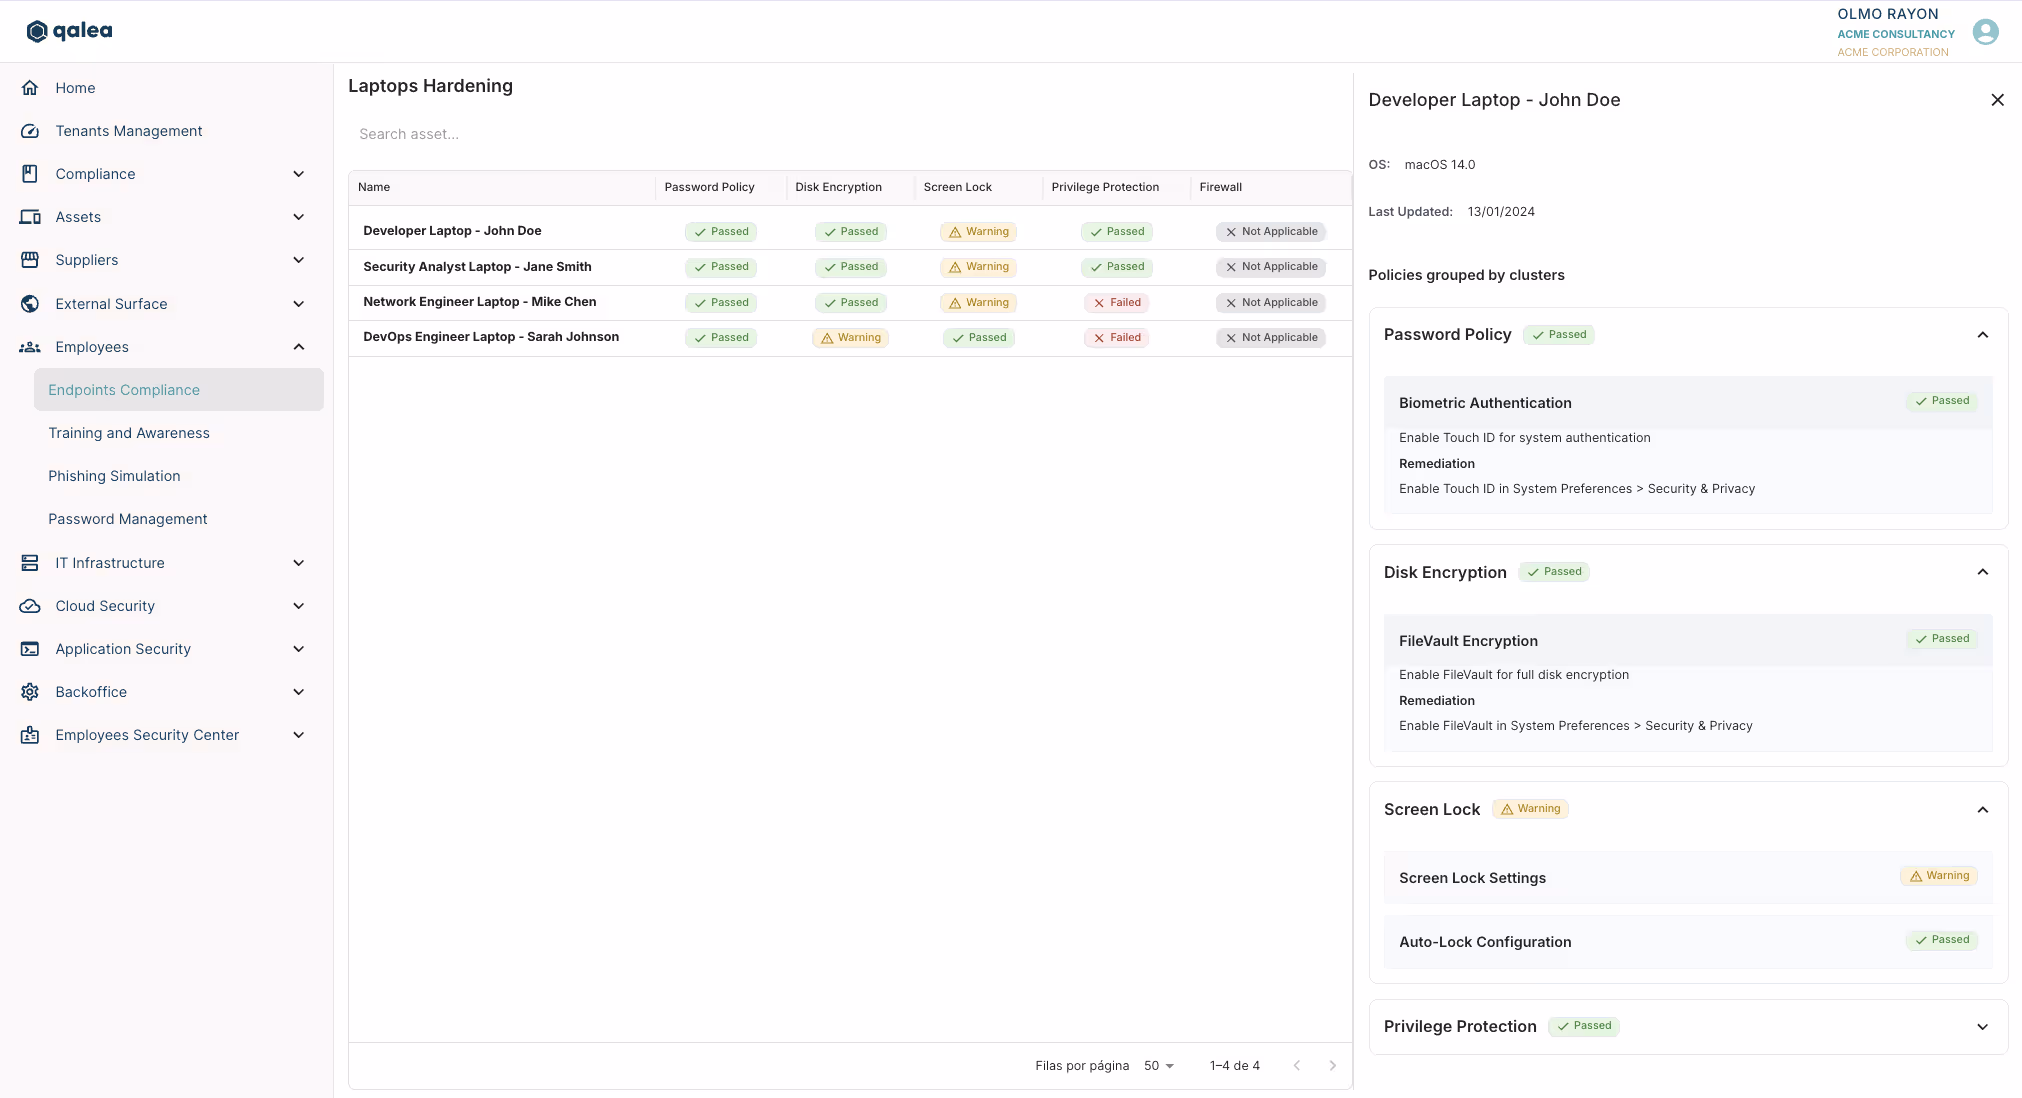The width and height of the screenshot is (2022, 1098).
Task: Click the qalea logo
Action: (69, 31)
